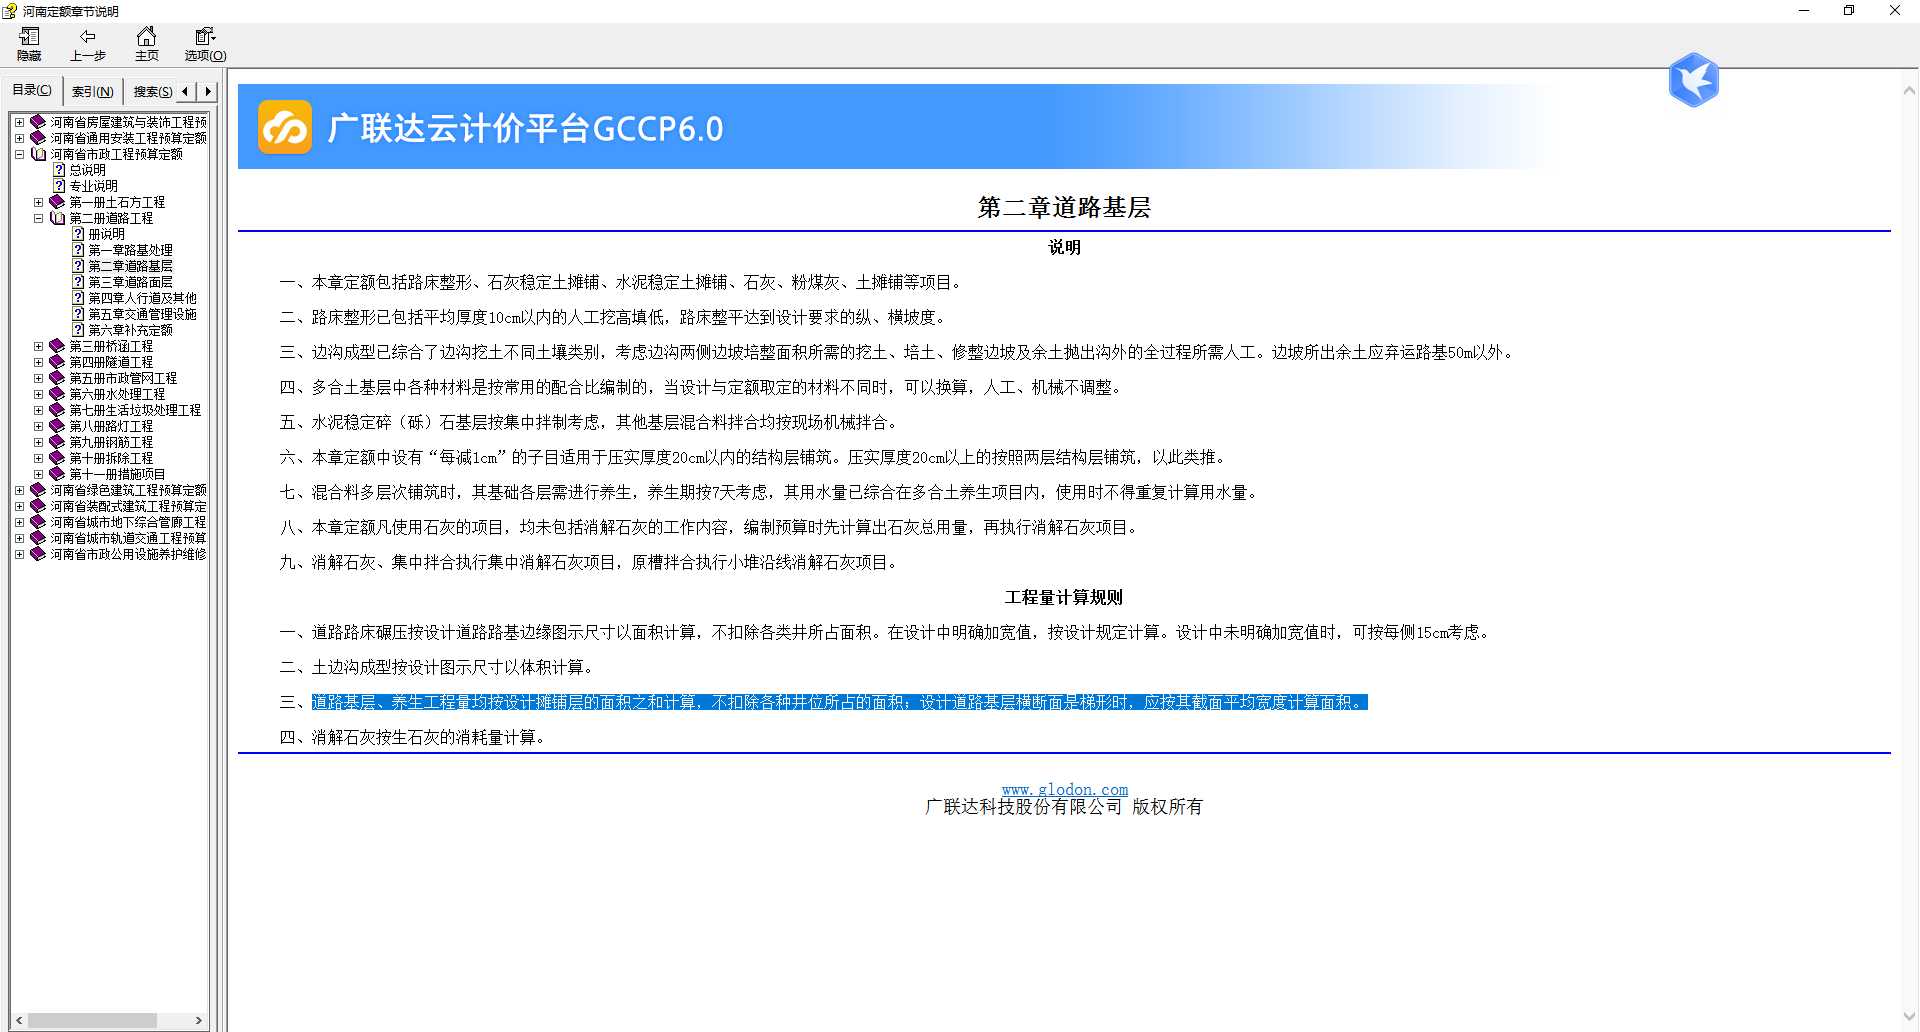Viewport: 1920px width, 1032px height.
Task: Select 第九册钢筋工程 in the tree
Action: (111, 442)
